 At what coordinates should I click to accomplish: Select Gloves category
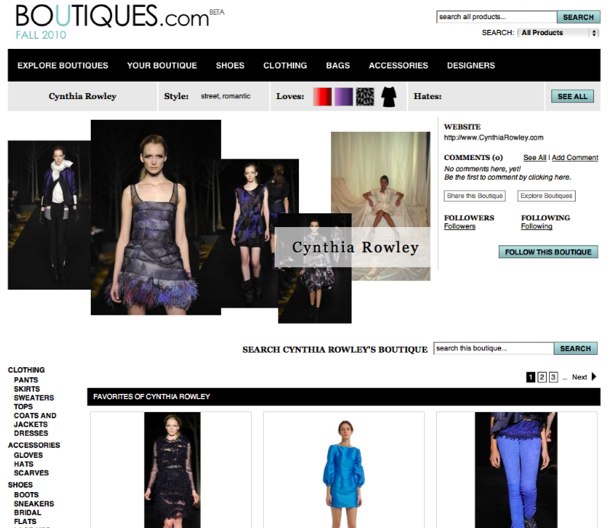(x=28, y=455)
